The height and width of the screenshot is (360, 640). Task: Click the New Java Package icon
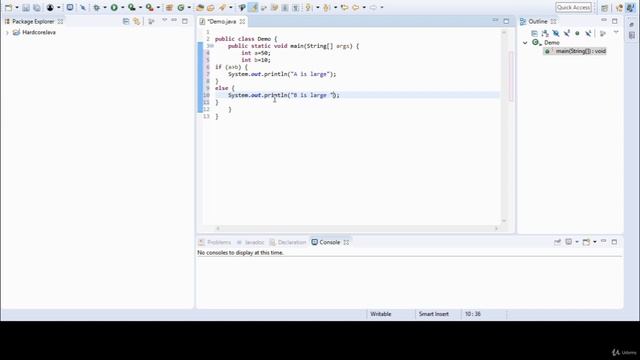169,7
